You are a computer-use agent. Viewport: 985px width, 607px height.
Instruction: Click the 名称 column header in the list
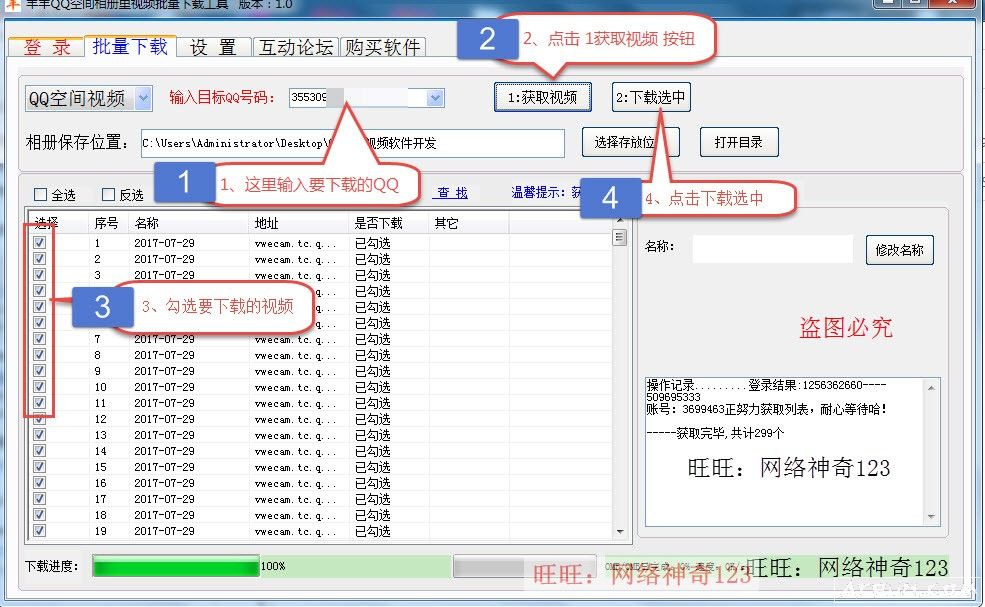[146, 223]
